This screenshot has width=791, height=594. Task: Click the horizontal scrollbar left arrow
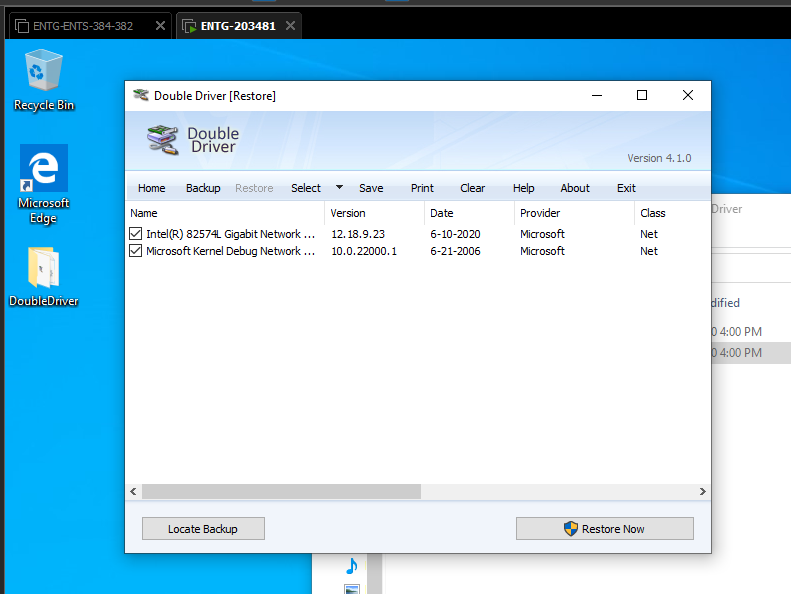133,491
